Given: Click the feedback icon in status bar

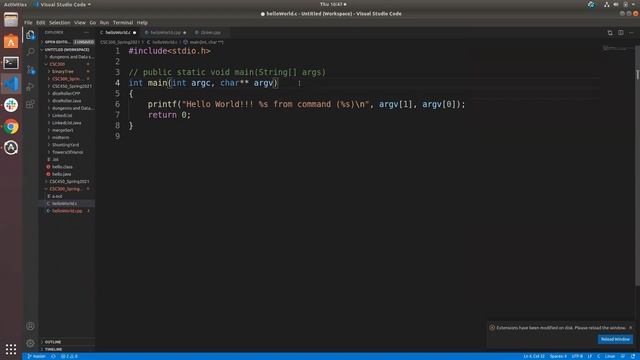Looking at the screenshot, I should click(x=623, y=356).
